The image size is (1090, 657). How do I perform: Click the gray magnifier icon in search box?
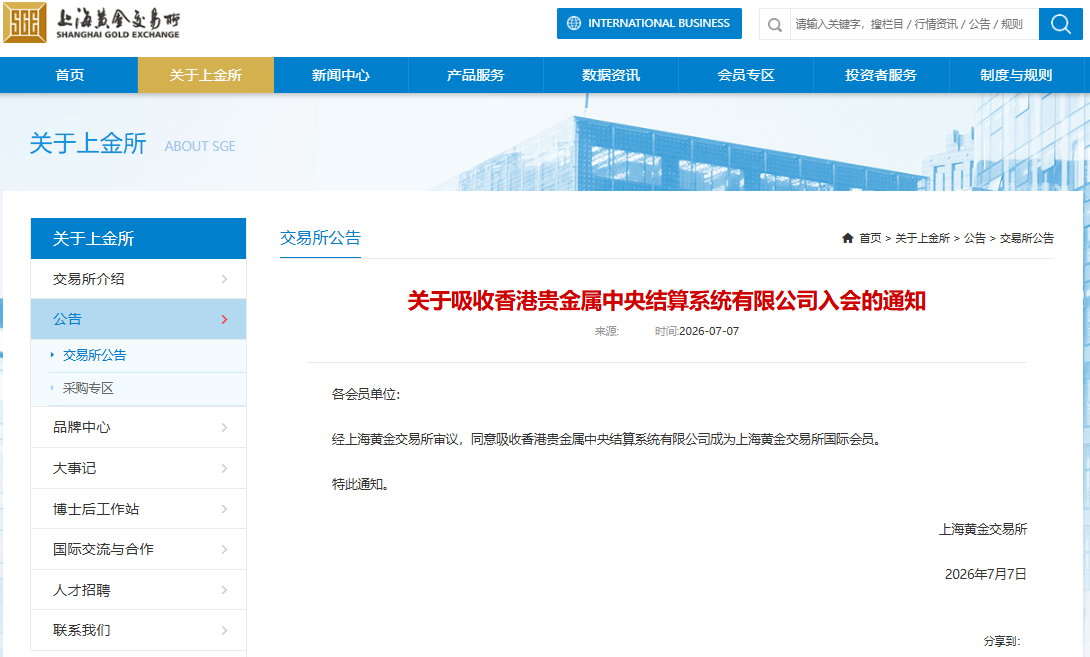click(774, 25)
